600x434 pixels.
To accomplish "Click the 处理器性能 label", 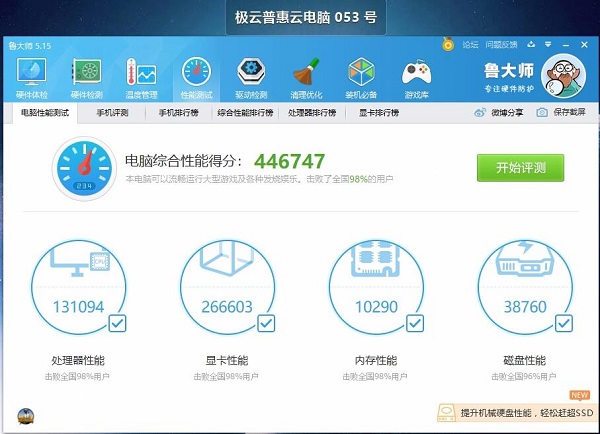I will click(x=78, y=361).
